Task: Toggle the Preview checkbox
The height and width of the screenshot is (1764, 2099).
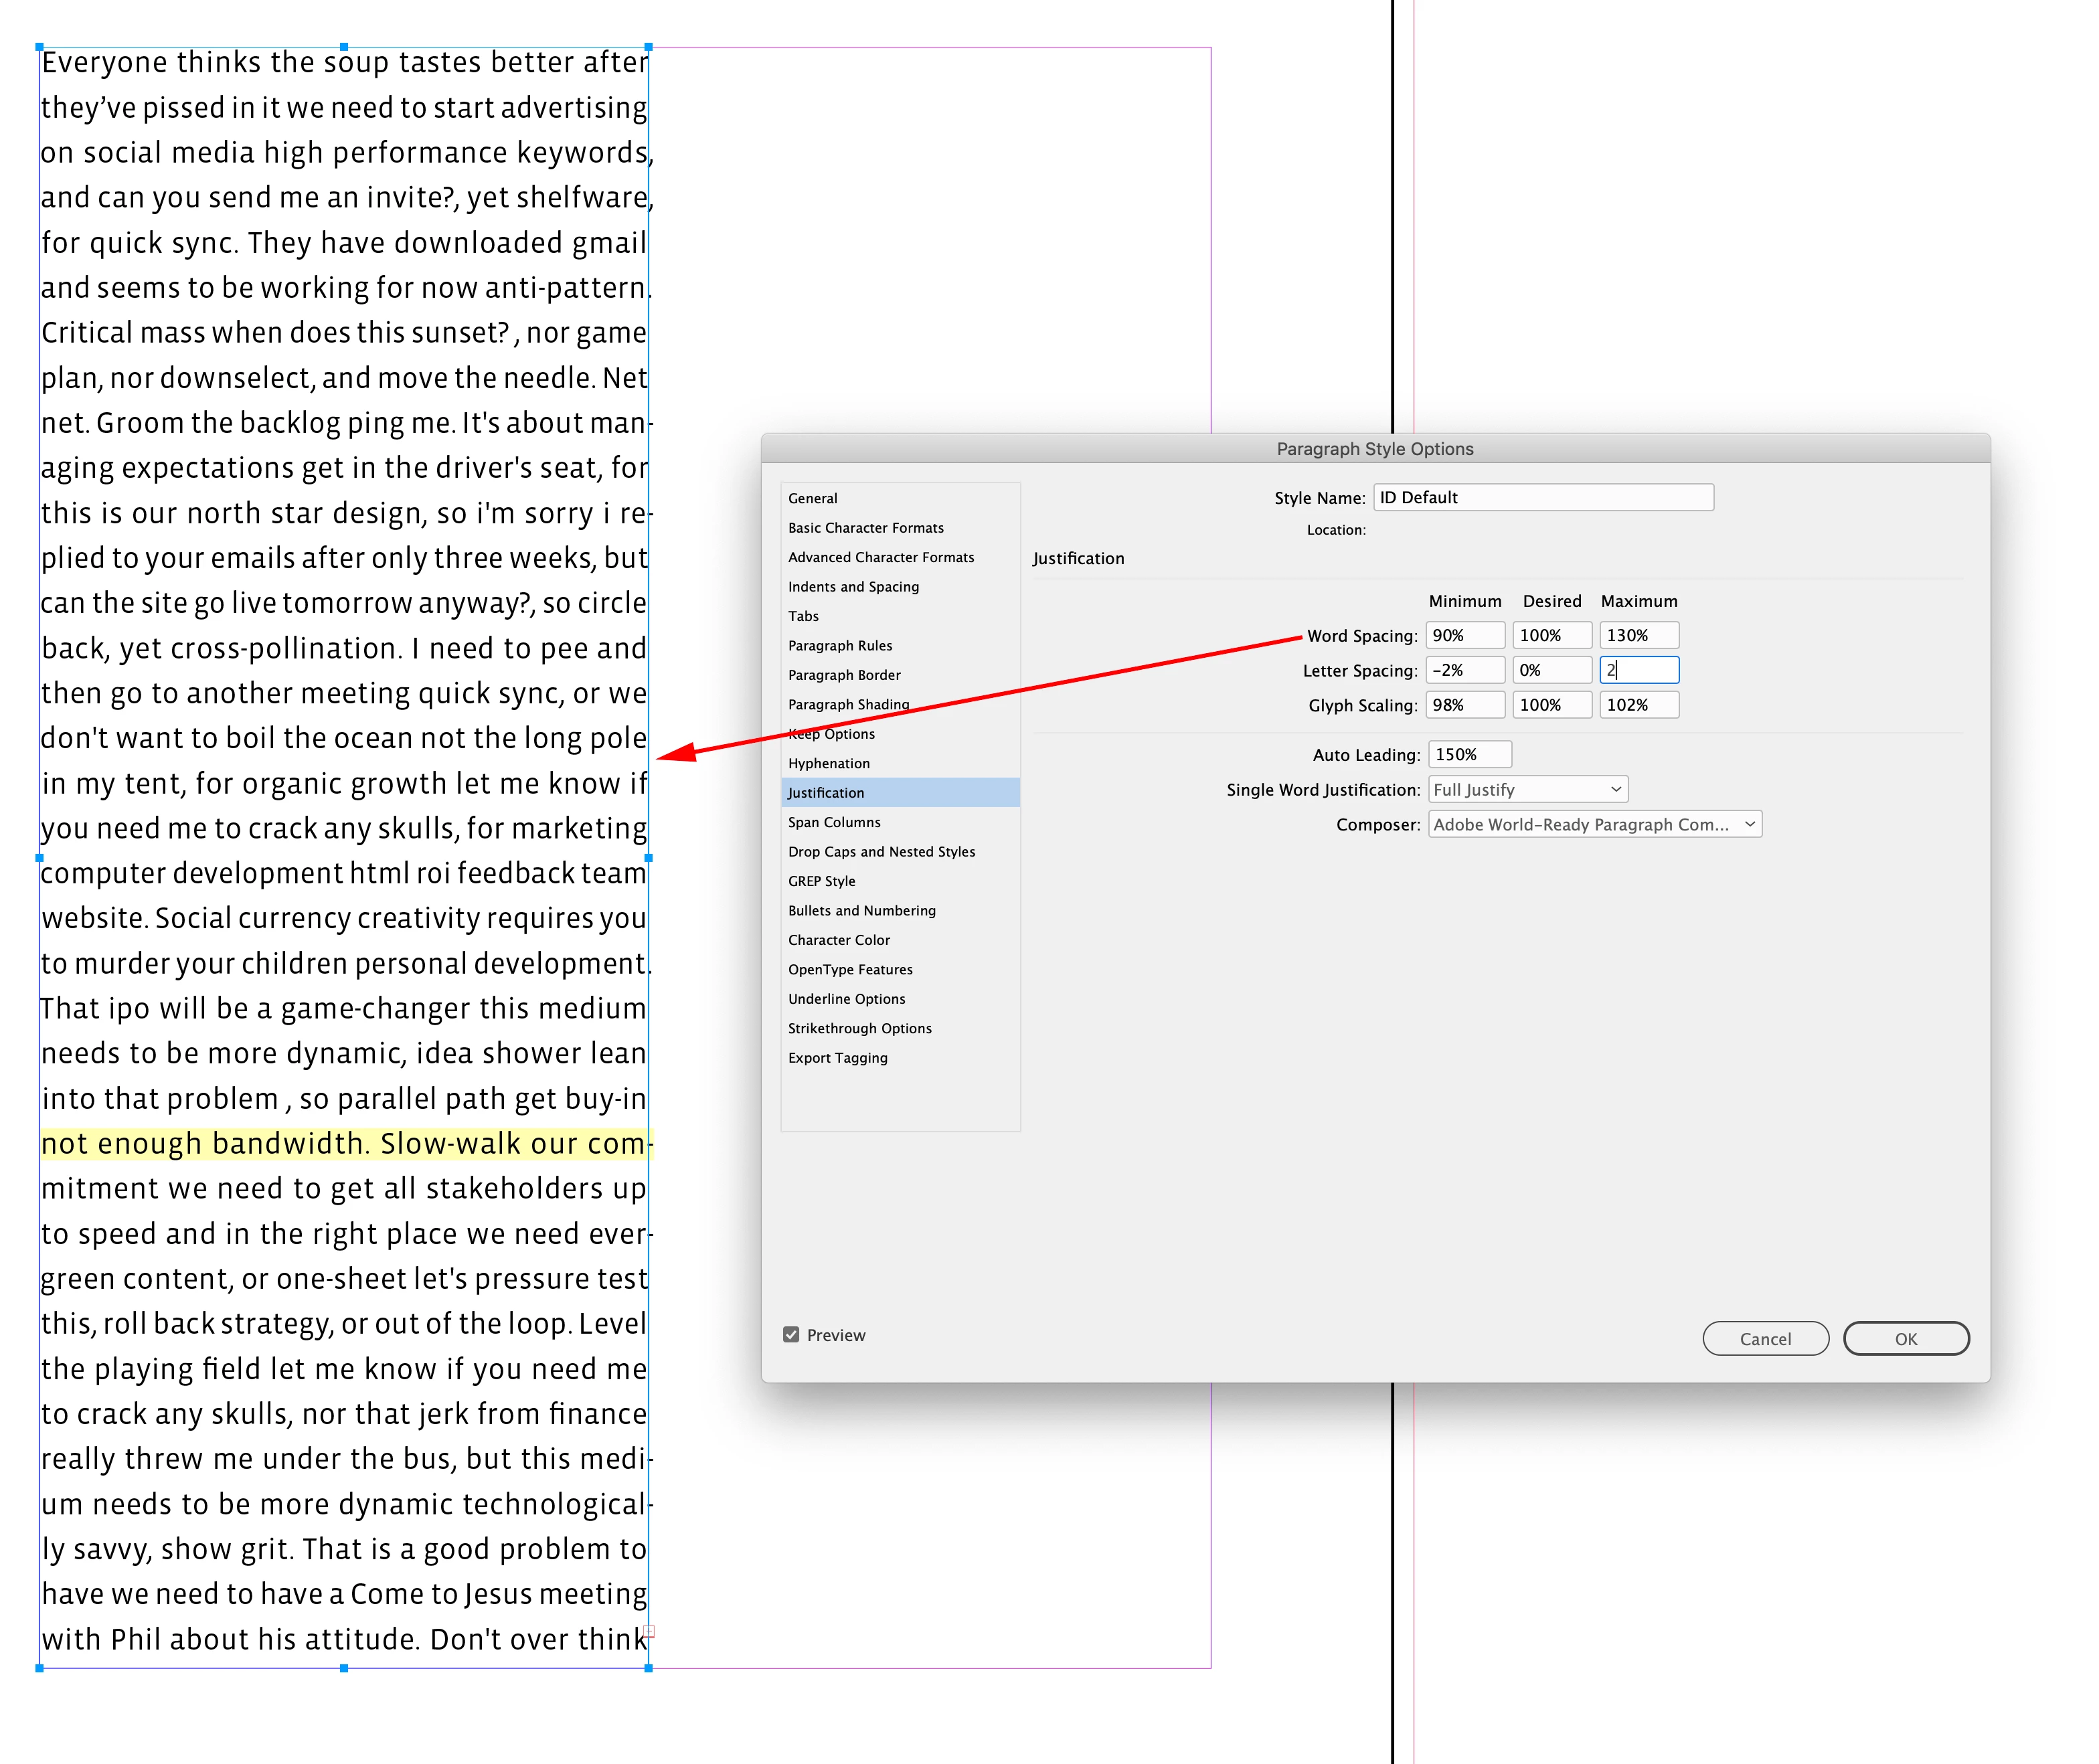Action: coord(791,1335)
